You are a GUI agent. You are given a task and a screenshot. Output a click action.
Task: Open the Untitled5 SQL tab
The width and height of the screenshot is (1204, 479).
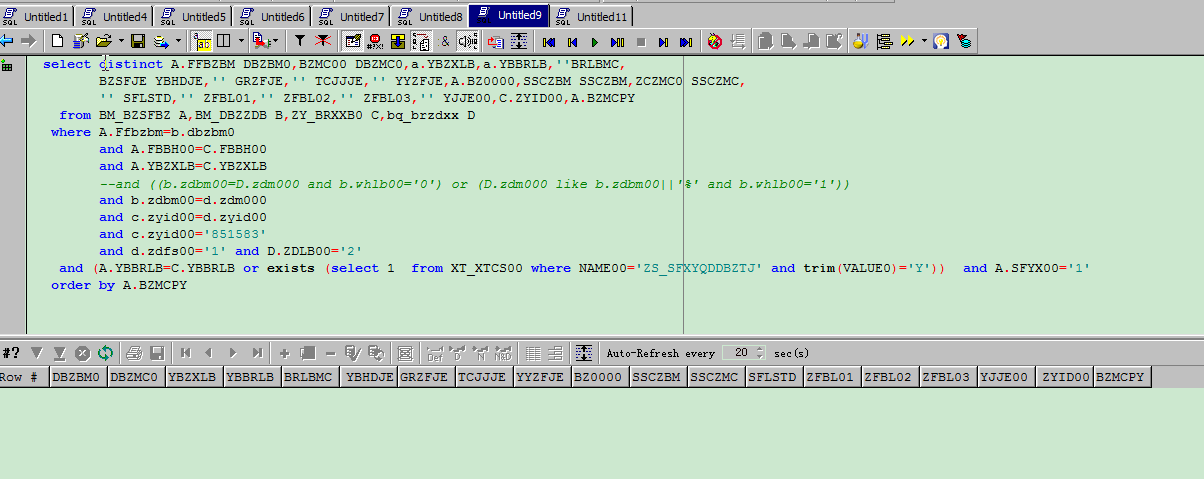point(194,16)
